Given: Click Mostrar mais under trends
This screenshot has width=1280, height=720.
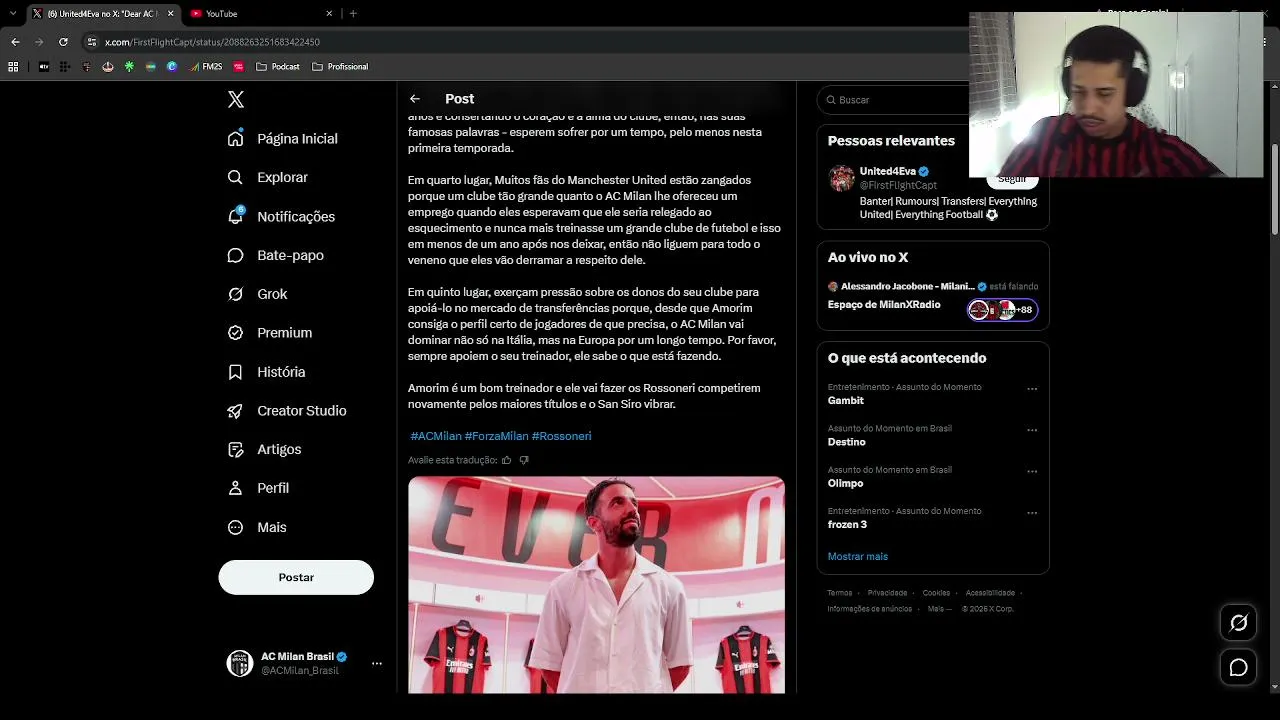Looking at the screenshot, I should click(858, 556).
